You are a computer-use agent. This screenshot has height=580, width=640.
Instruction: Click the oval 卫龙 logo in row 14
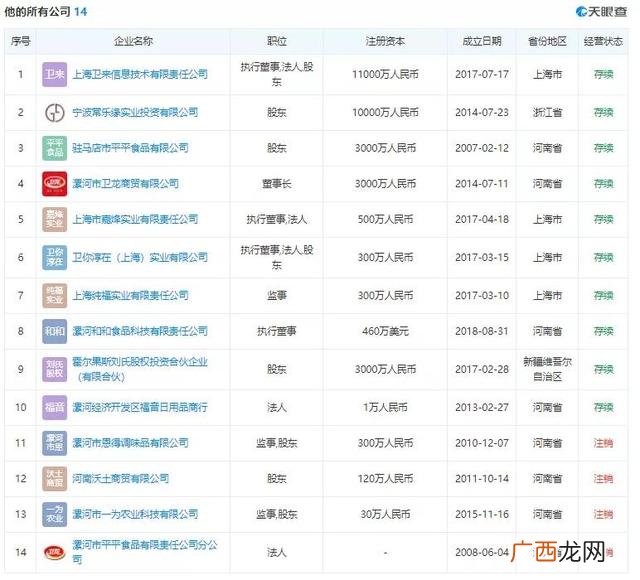(x=55, y=553)
